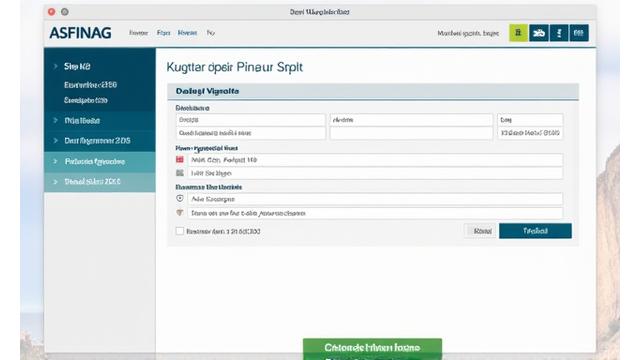Open the sidebar entry label ending in 2 DS
The width and height of the screenshot is (640, 360).
click(97, 140)
